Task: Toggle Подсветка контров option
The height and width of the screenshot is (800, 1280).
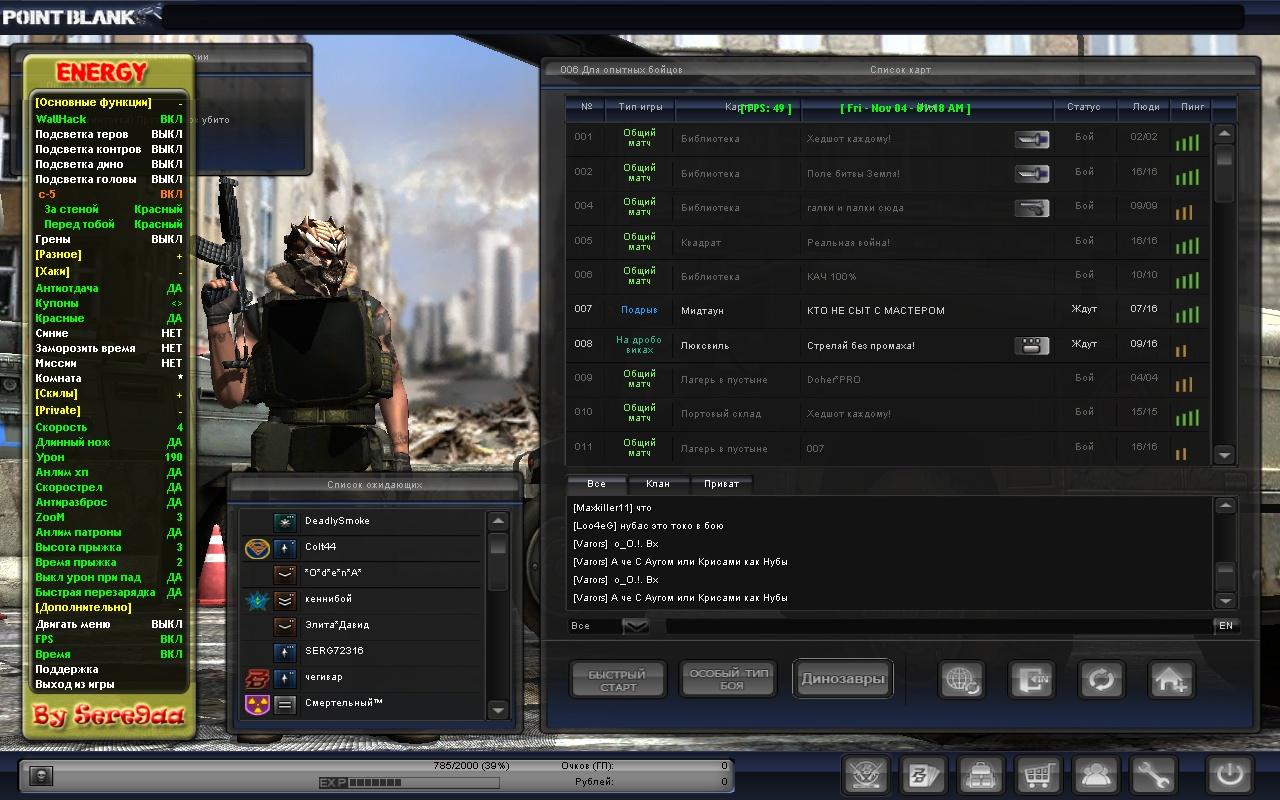Action: click(x=108, y=149)
